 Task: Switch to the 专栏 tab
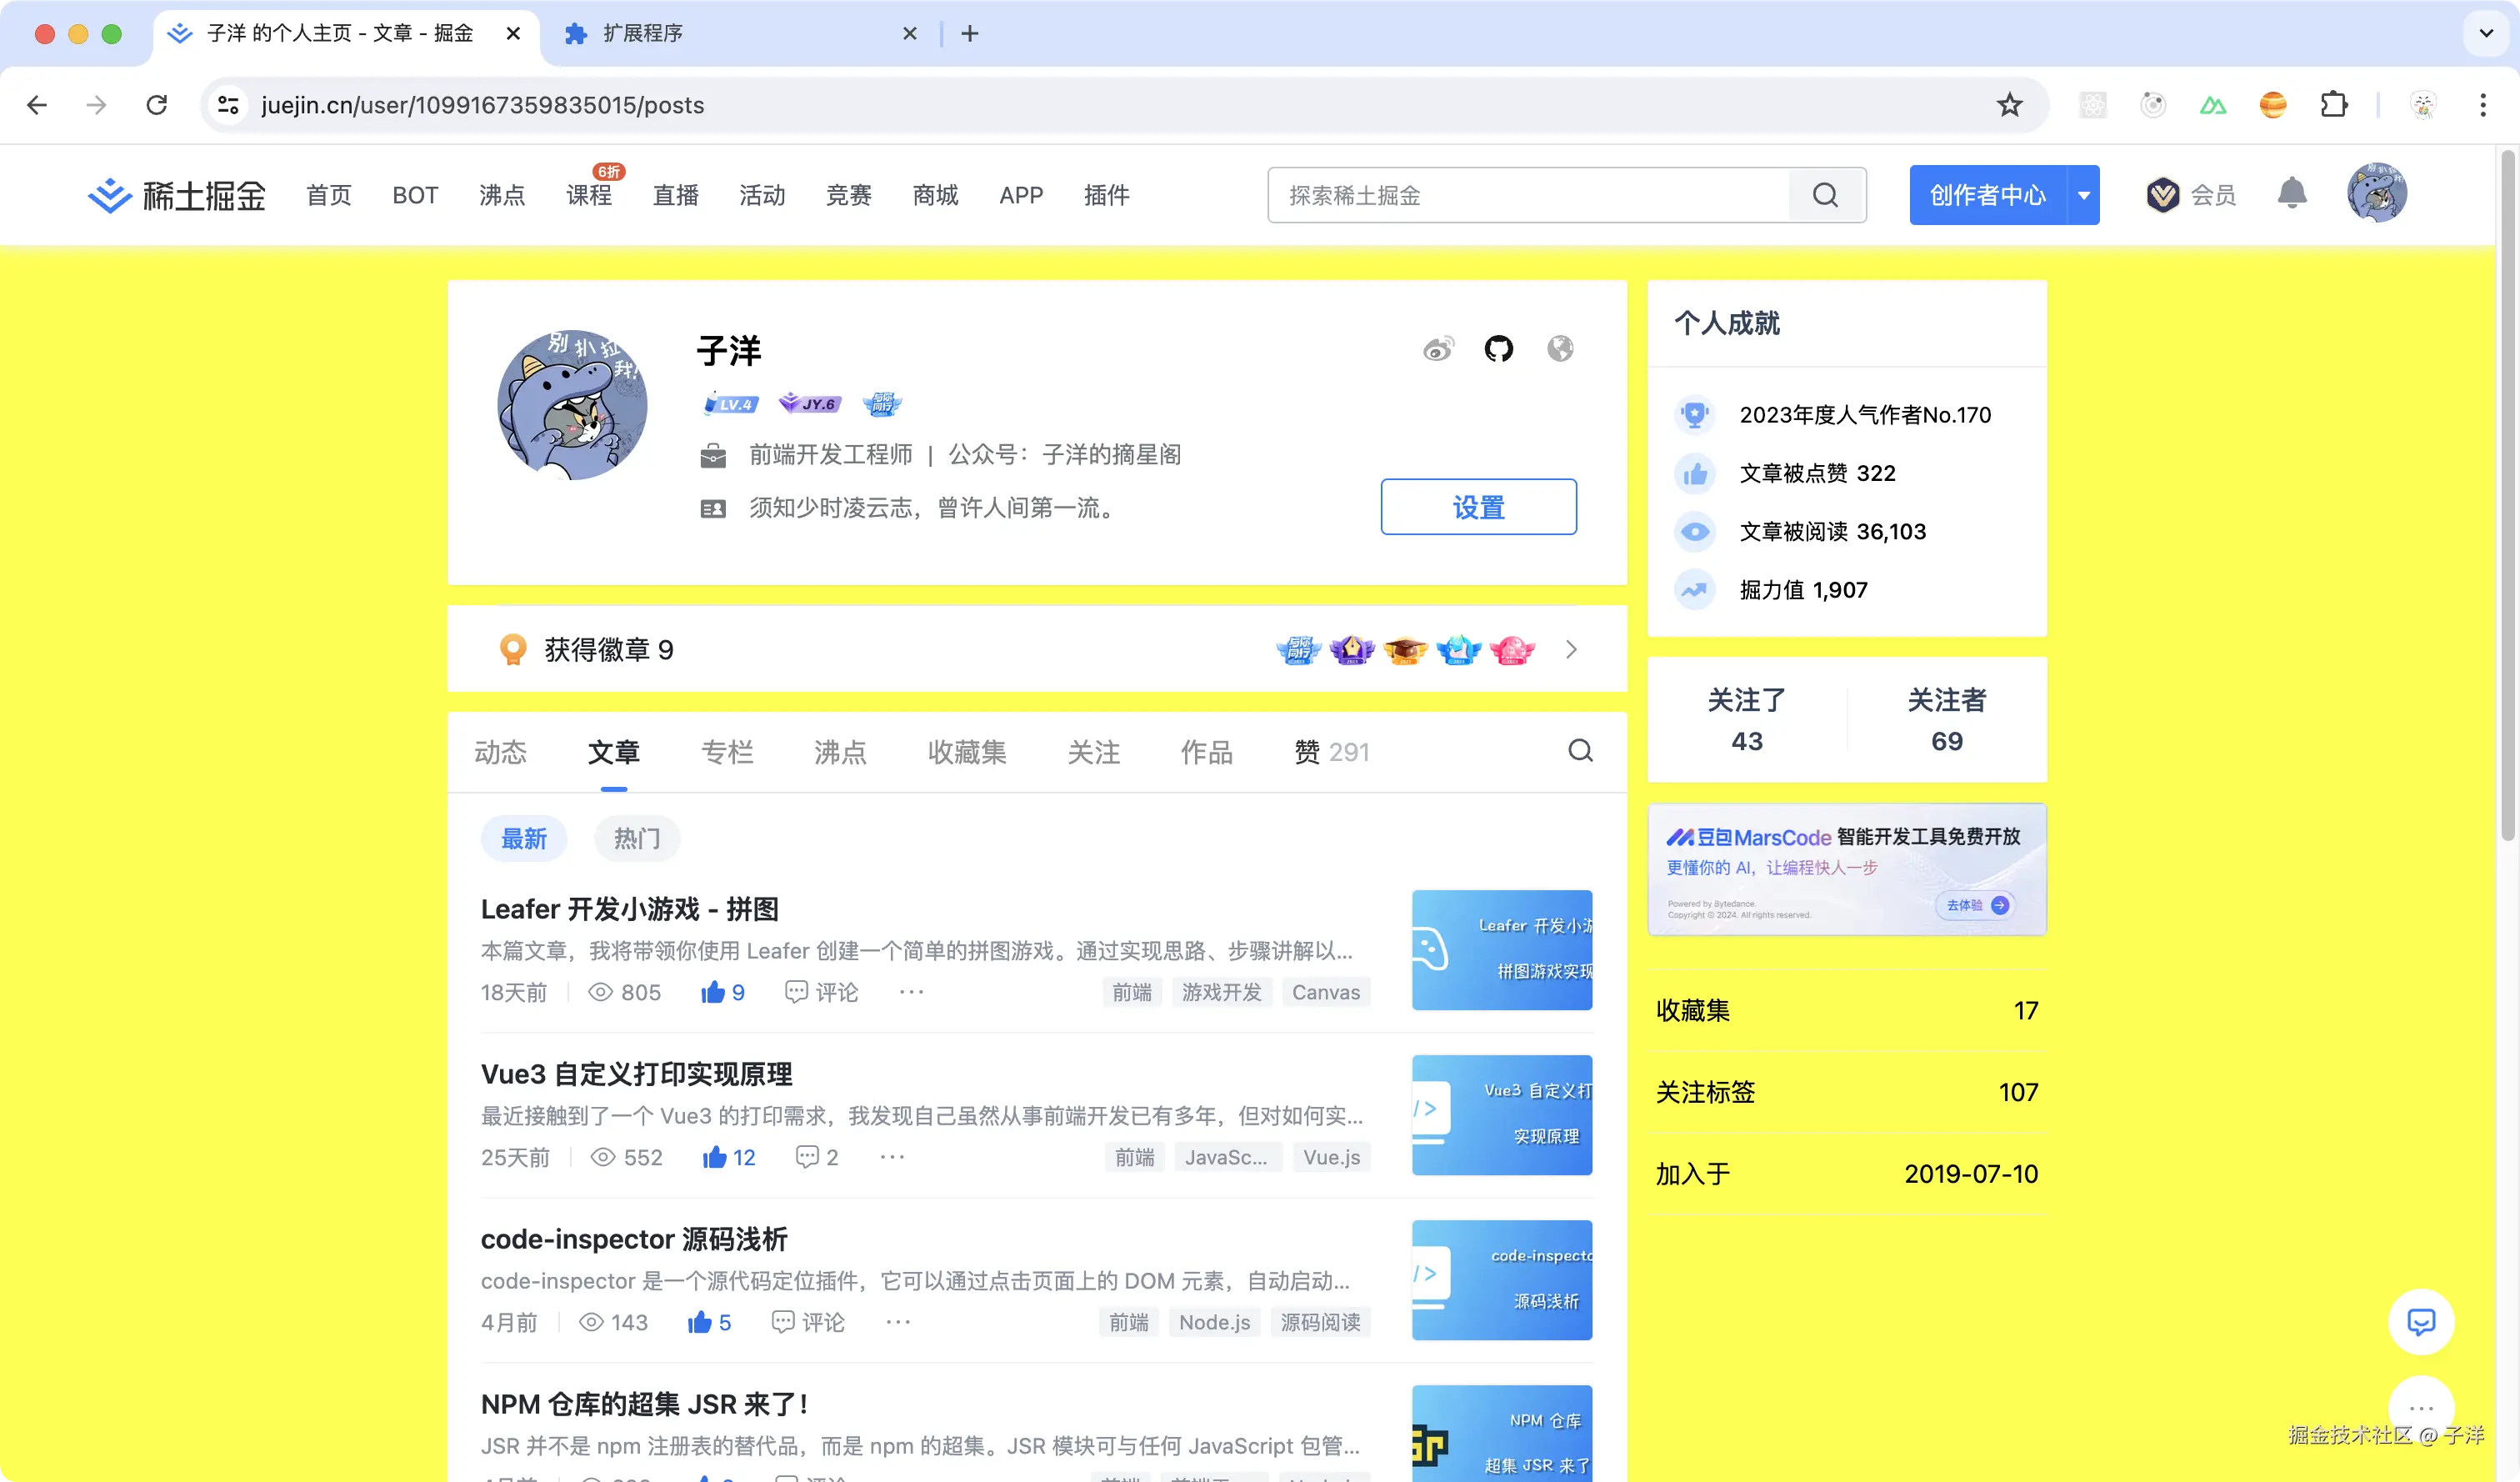pos(727,752)
